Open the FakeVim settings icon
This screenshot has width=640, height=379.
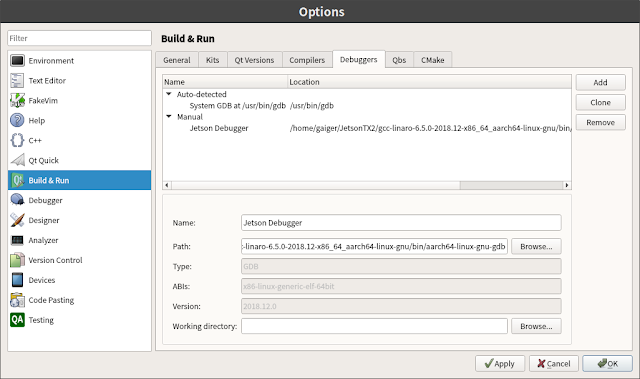pyautogui.click(x=17, y=100)
